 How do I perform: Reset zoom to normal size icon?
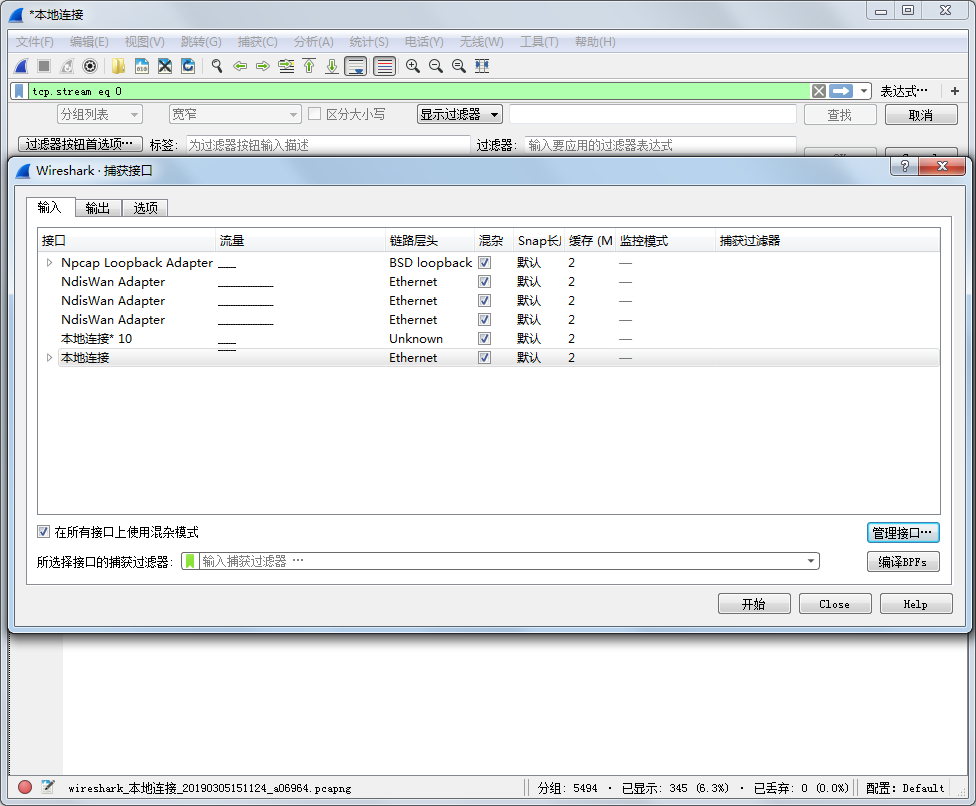click(x=459, y=66)
